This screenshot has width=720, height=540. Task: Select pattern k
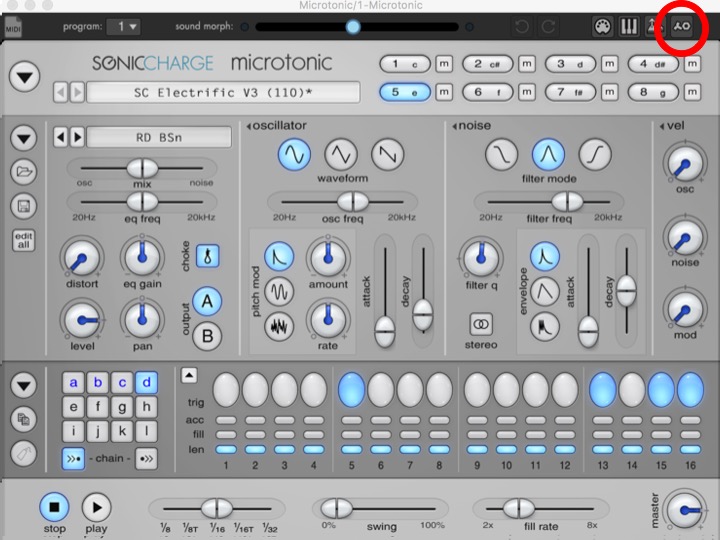pyautogui.click(x=122, y=432)
